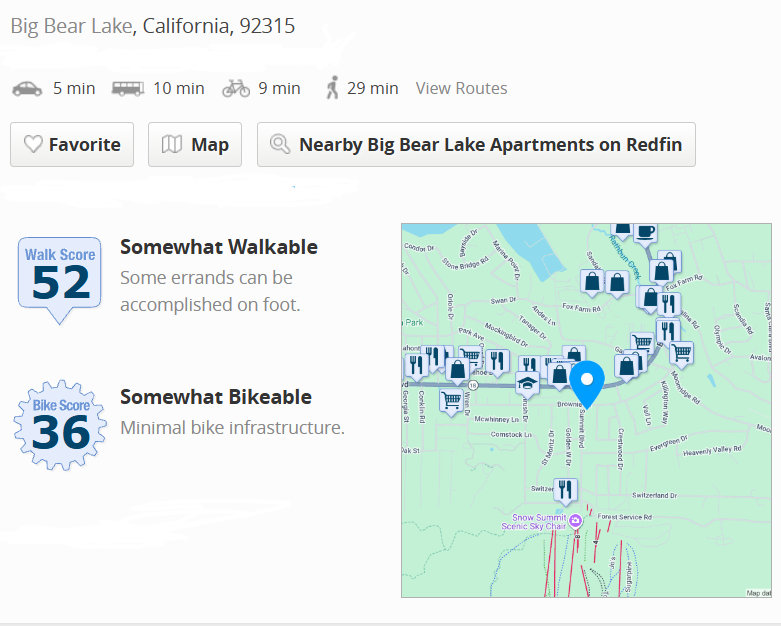Select restaurant marker at map's left edge
The image size is (781, 626).
tap(416, 366)
